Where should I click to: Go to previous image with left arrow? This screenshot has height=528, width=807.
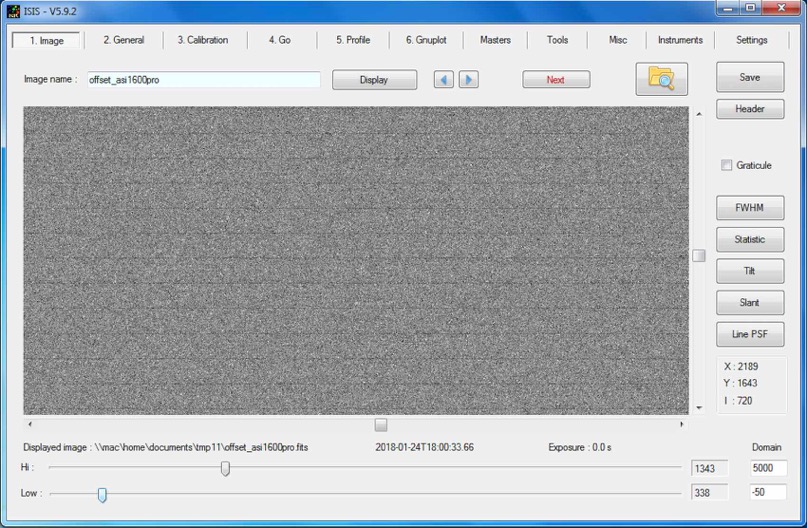(444, 80)
